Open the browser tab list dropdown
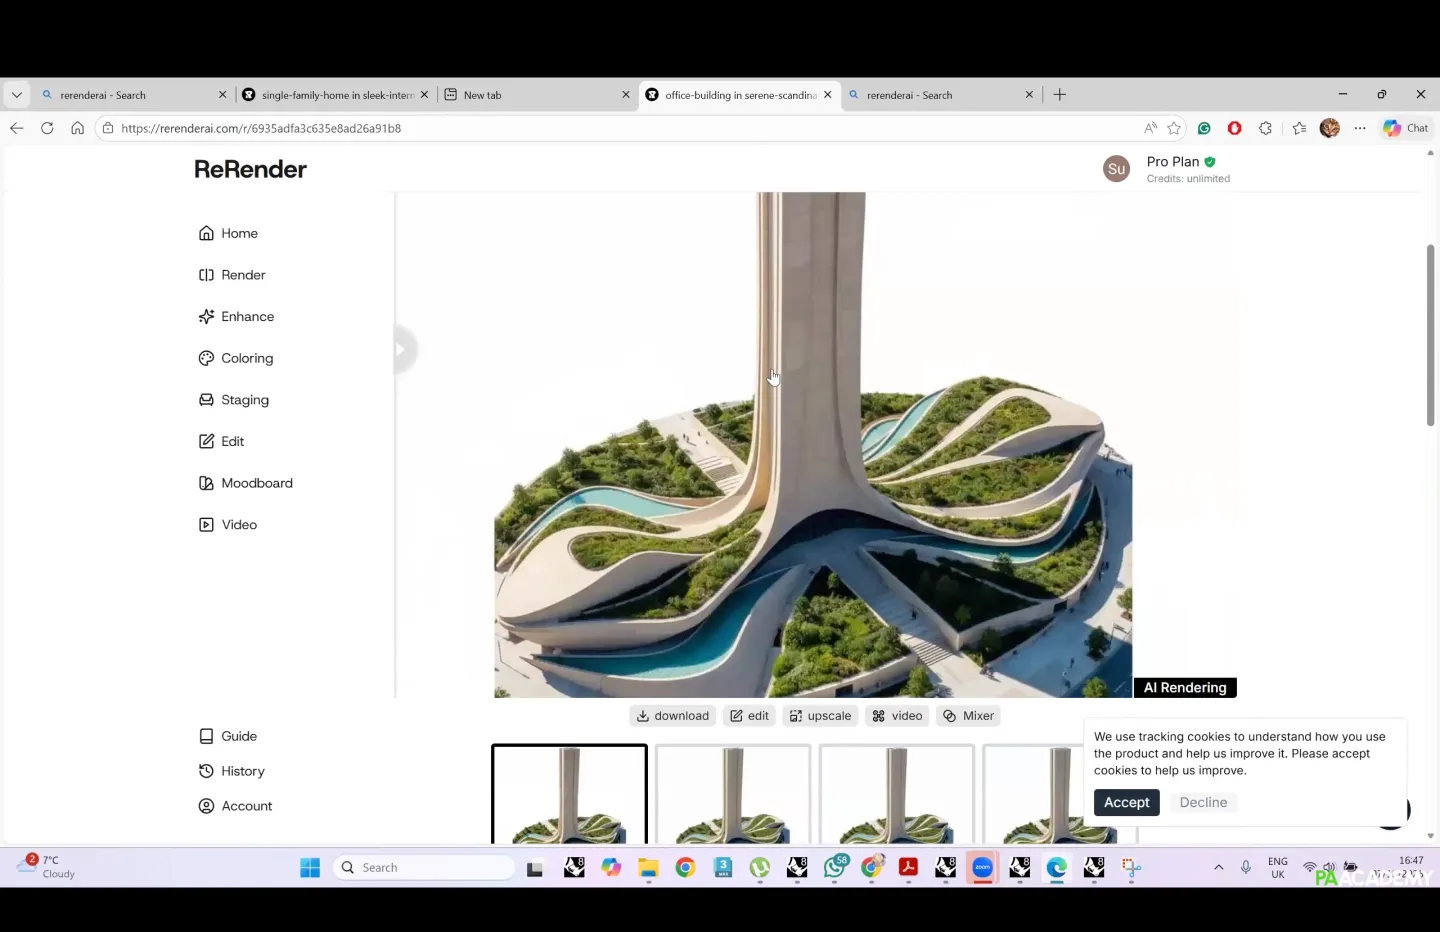 (17, 95)
